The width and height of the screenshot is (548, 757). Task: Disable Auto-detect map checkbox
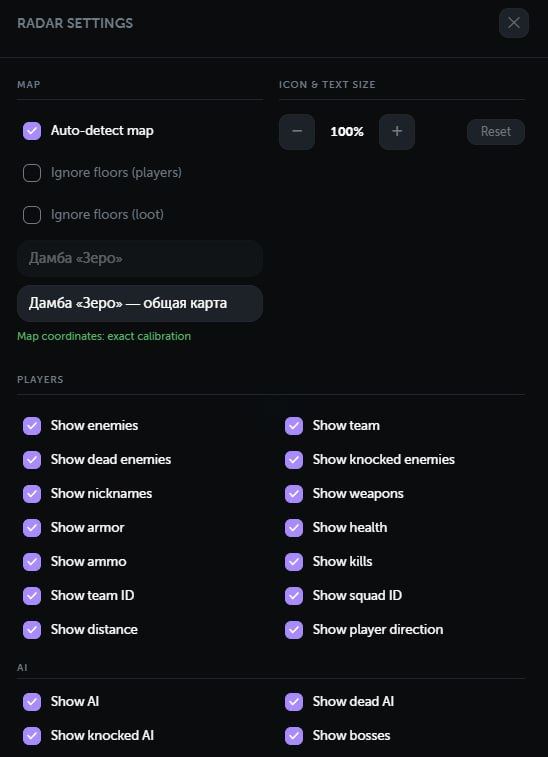click(32, 131)
